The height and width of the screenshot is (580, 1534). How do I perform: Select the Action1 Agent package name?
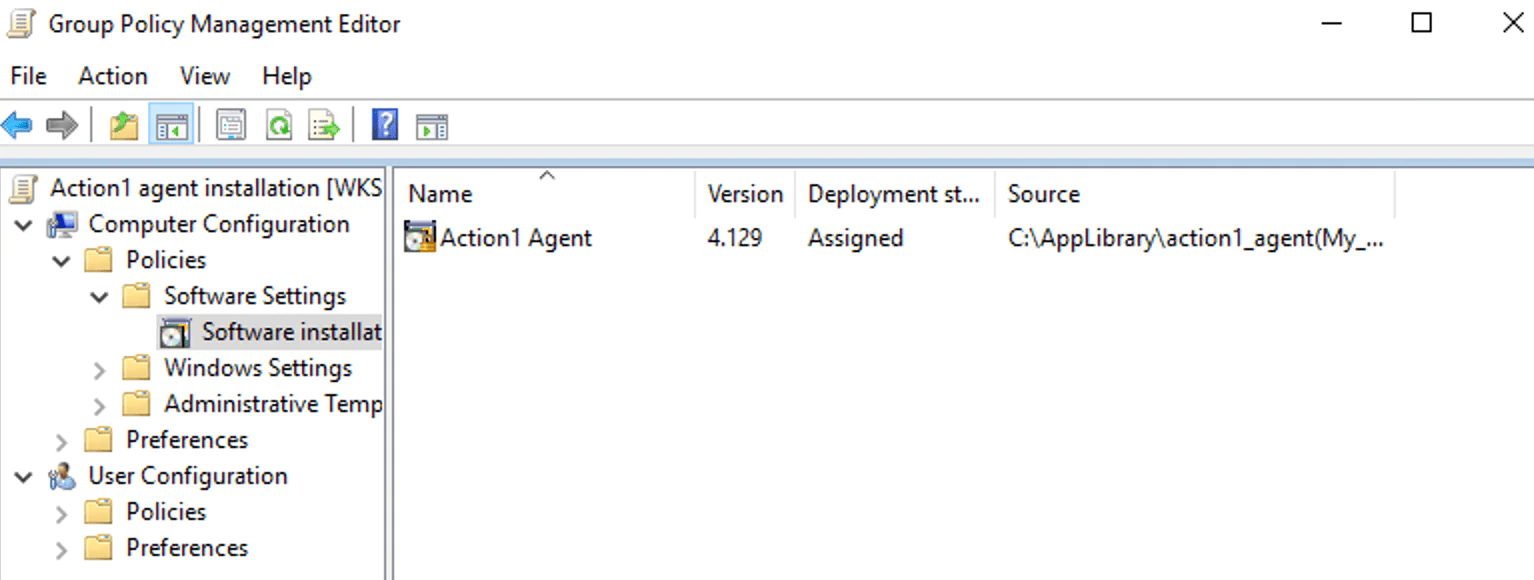[x=516, y=238]
